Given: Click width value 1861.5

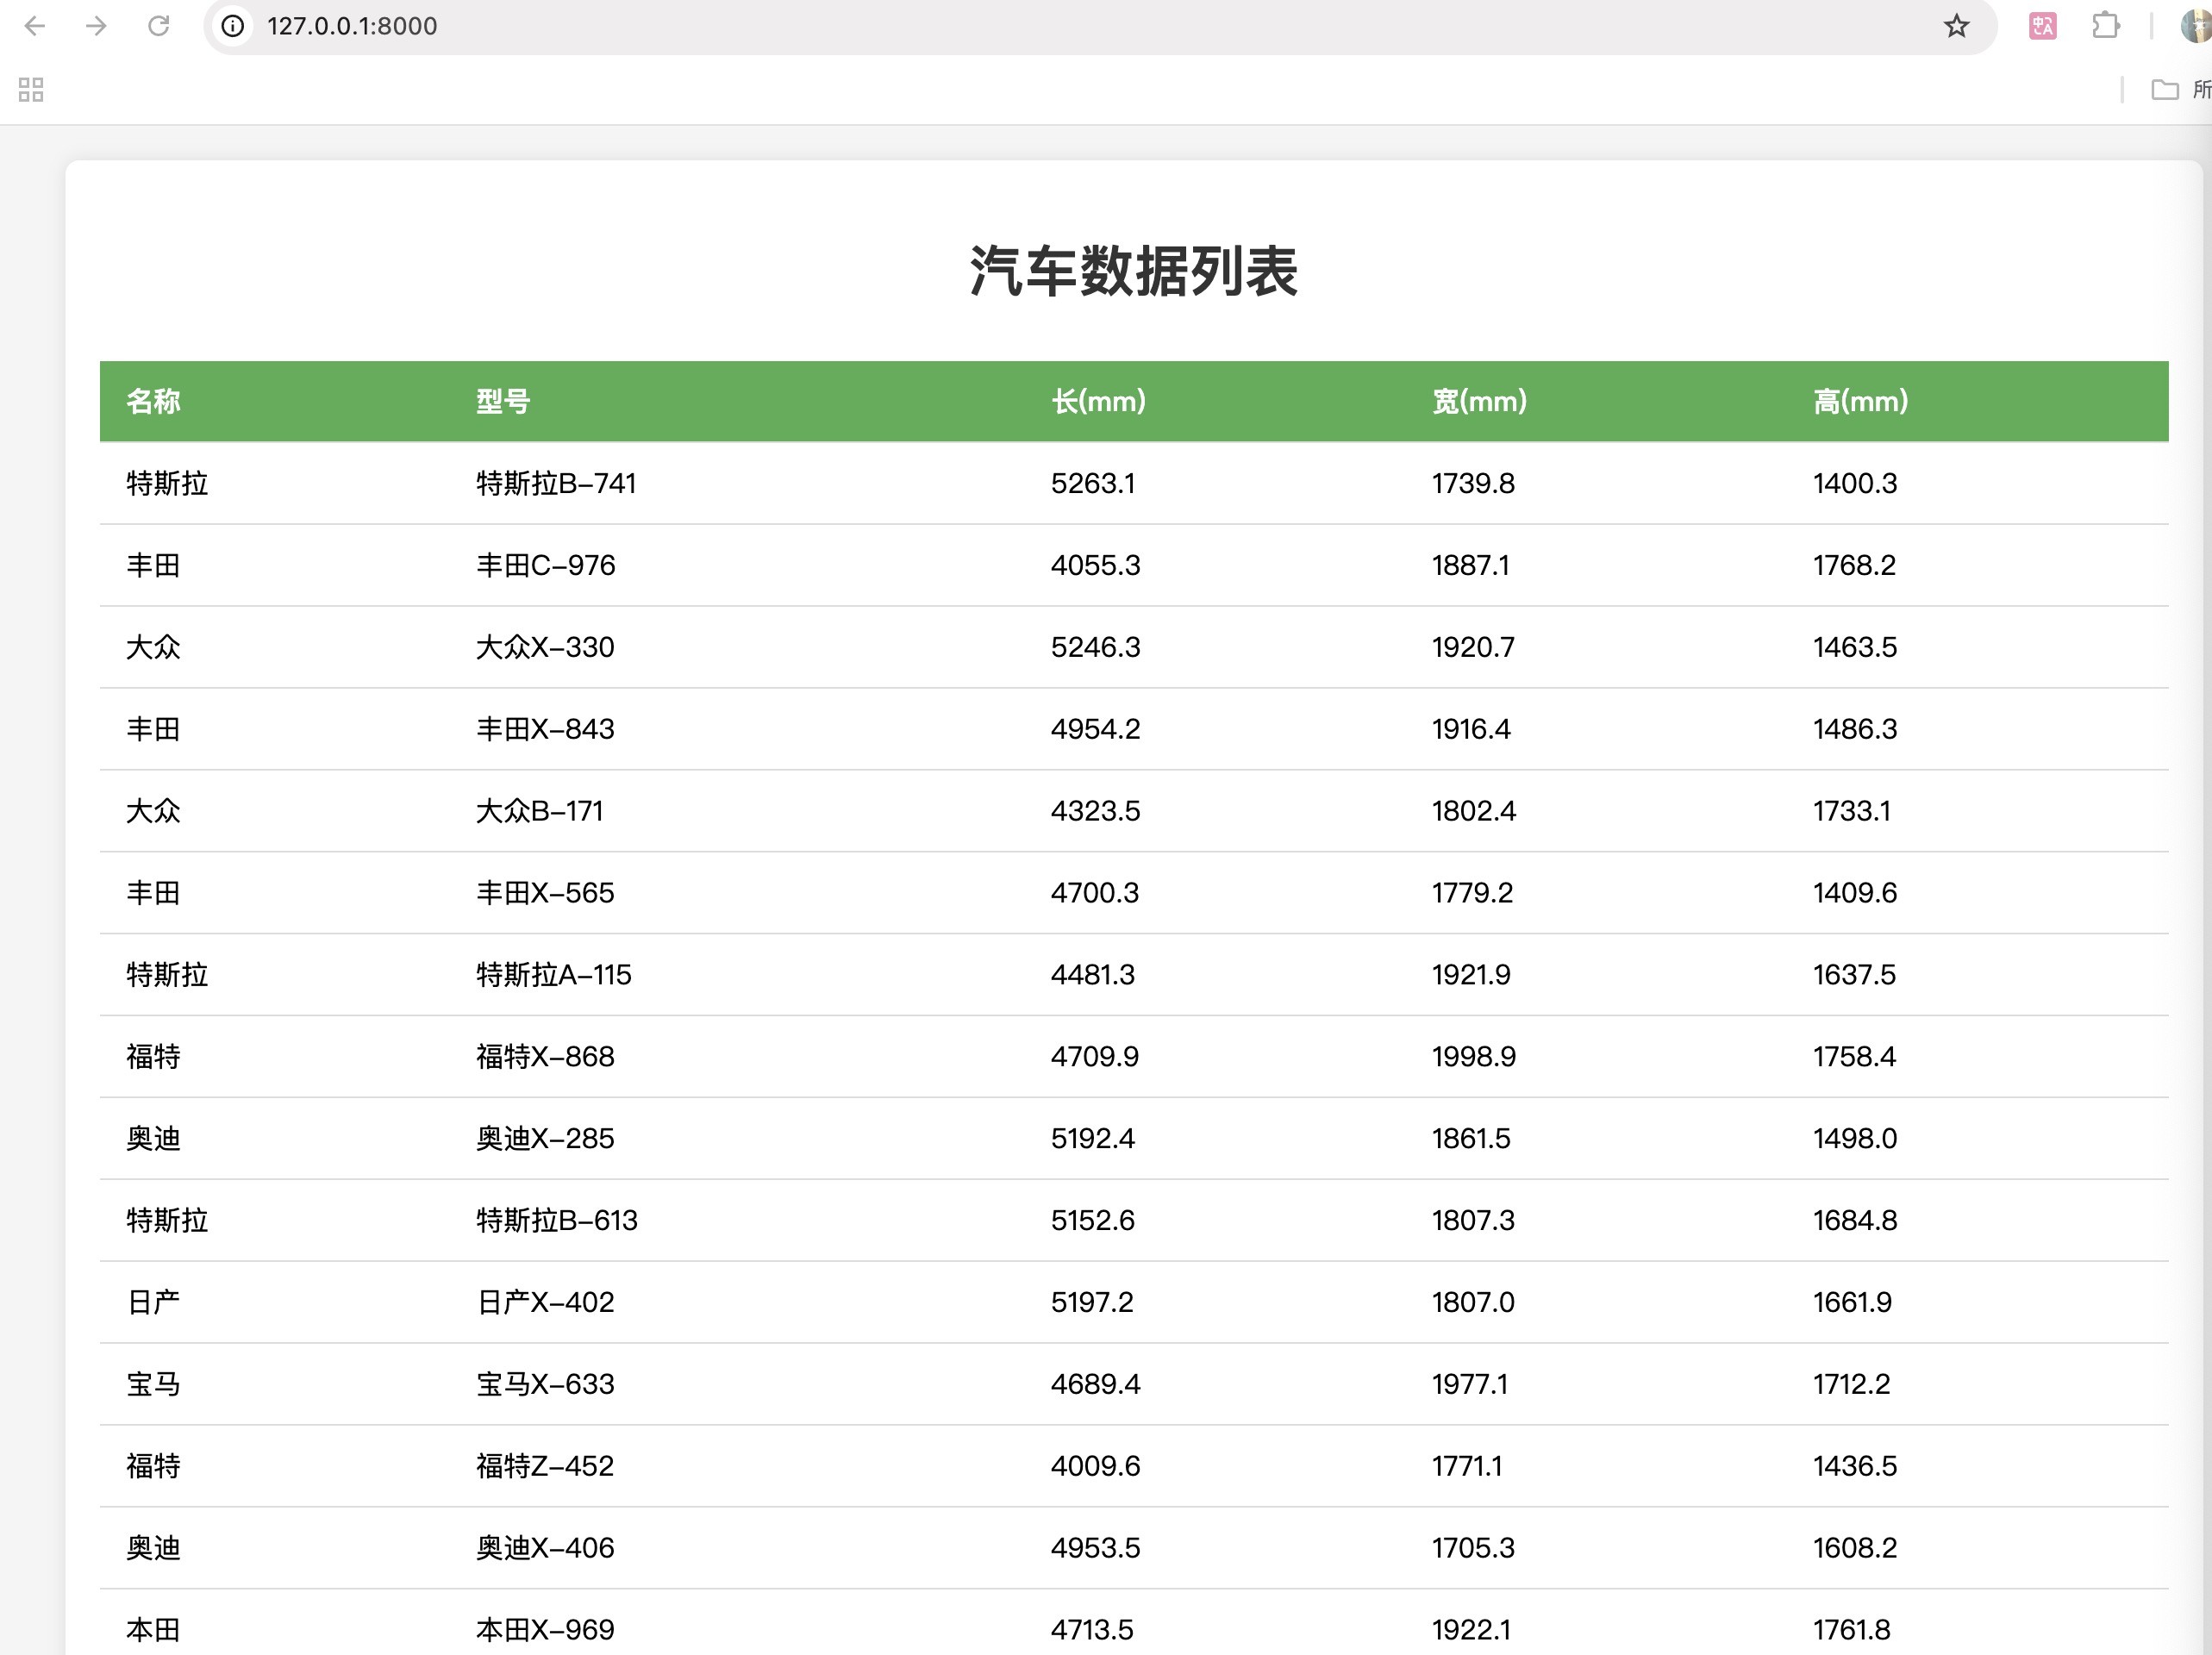Looking at the screenshot, I should click(1471, 1139).
